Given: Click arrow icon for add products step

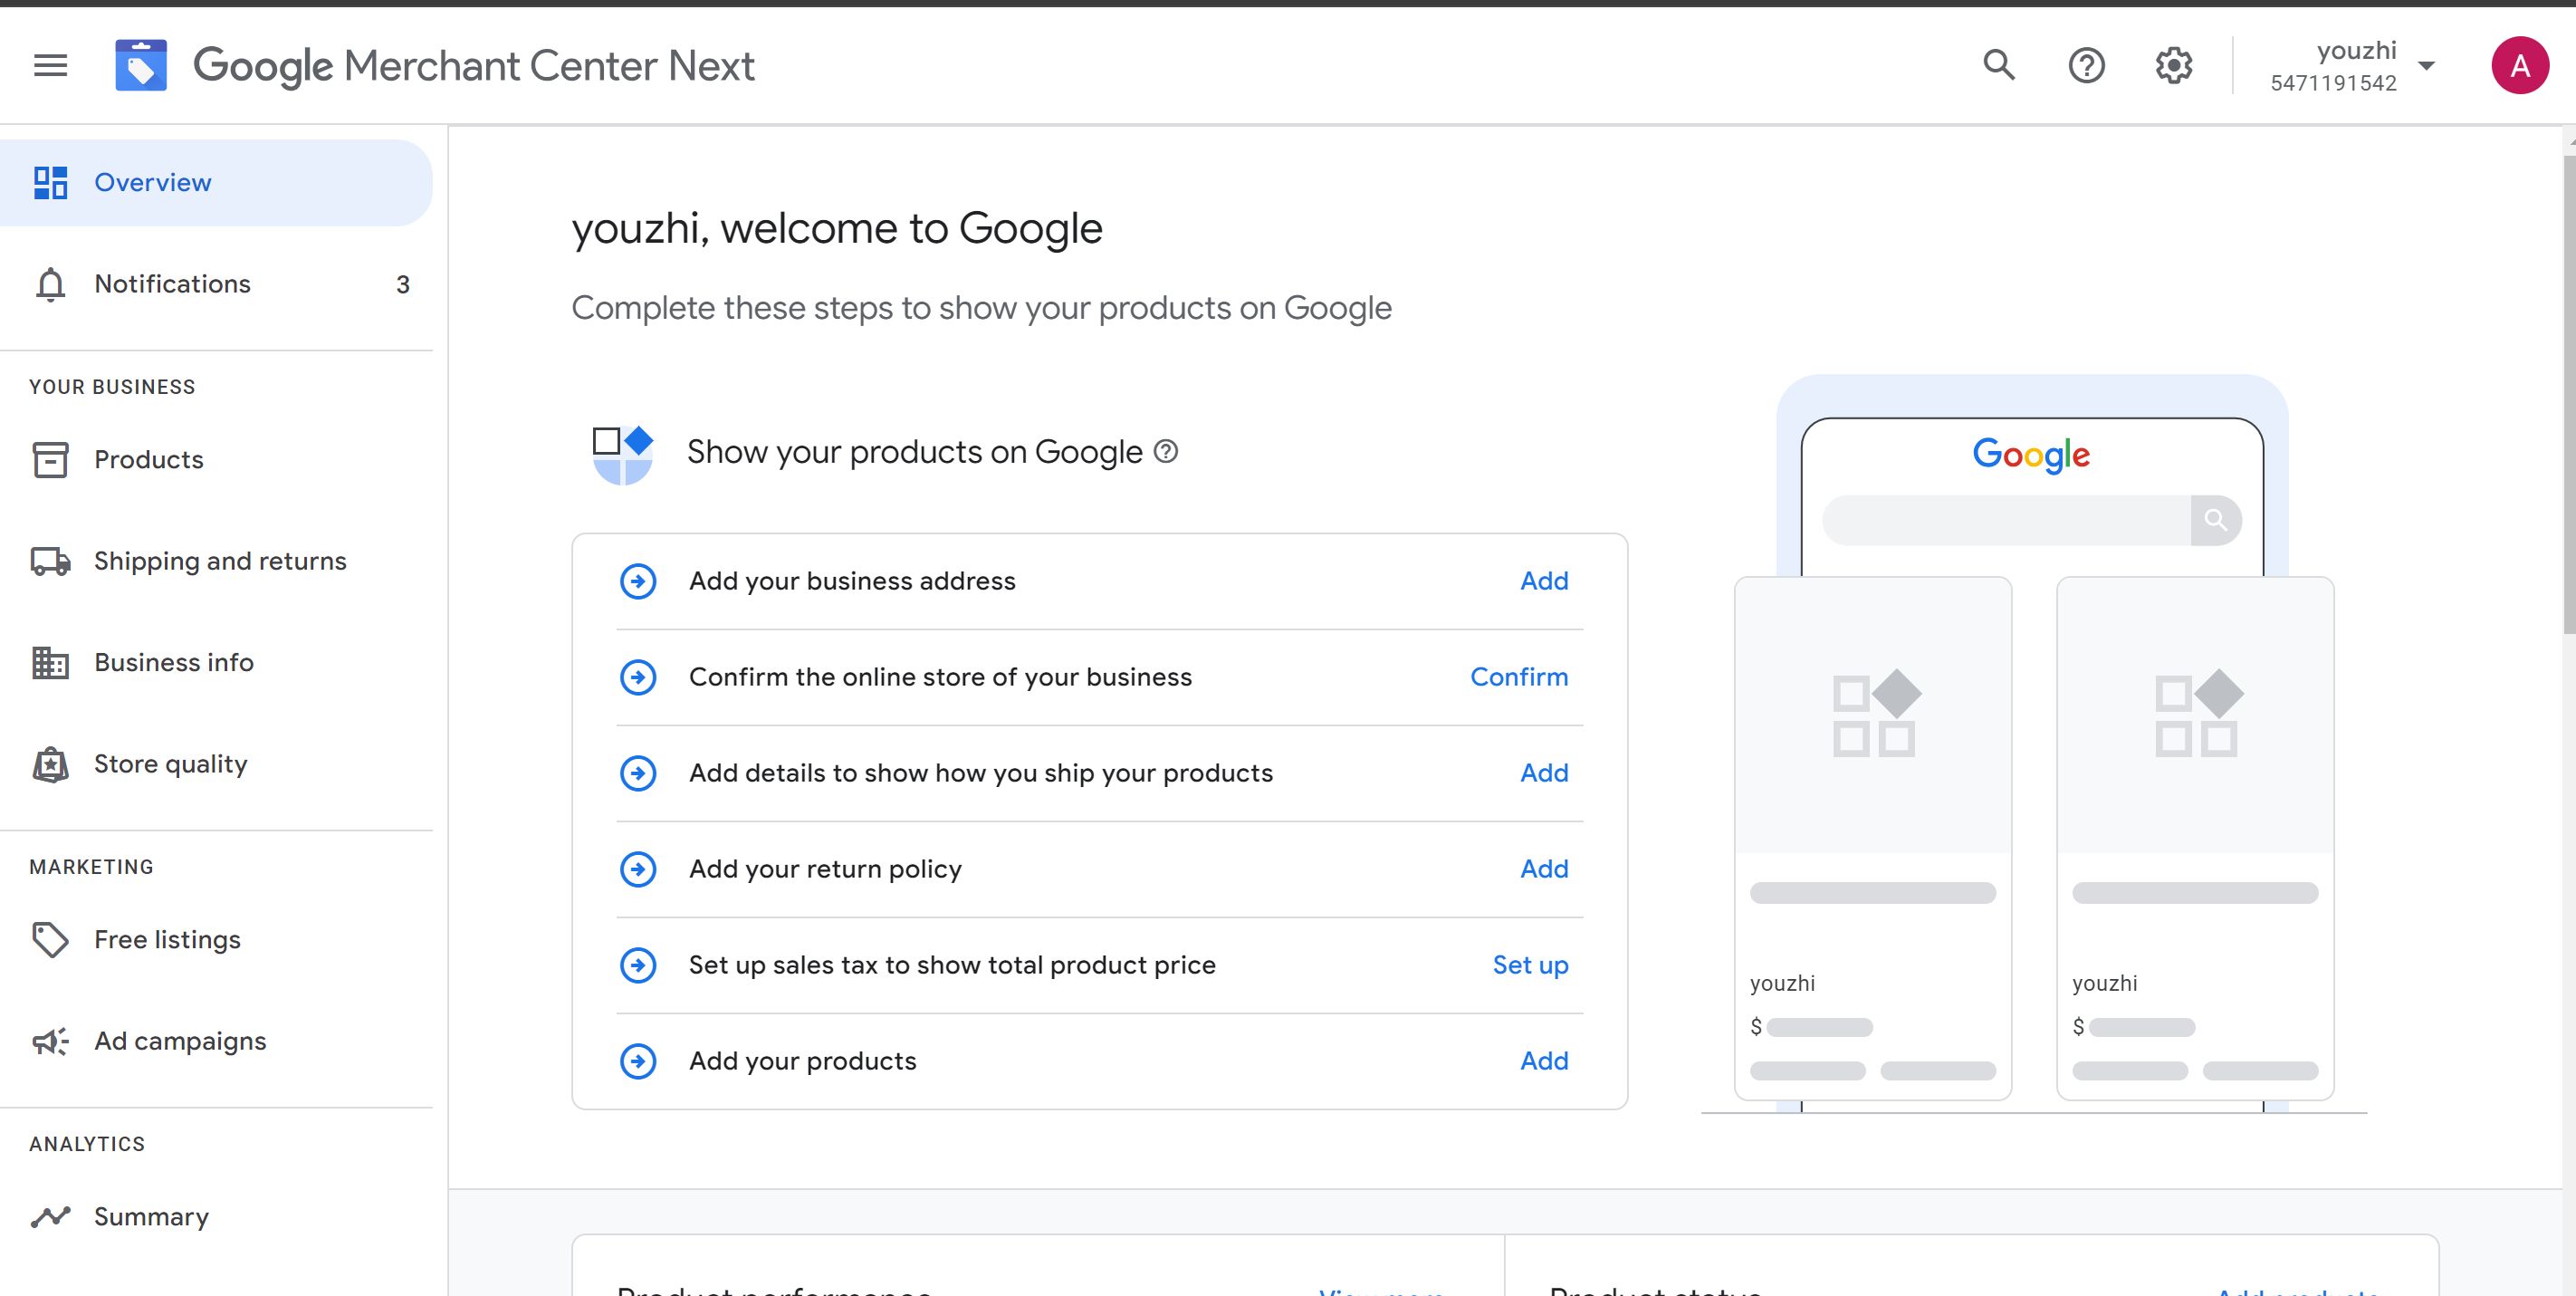Looking at the screenshot, I should point(638,1061).
